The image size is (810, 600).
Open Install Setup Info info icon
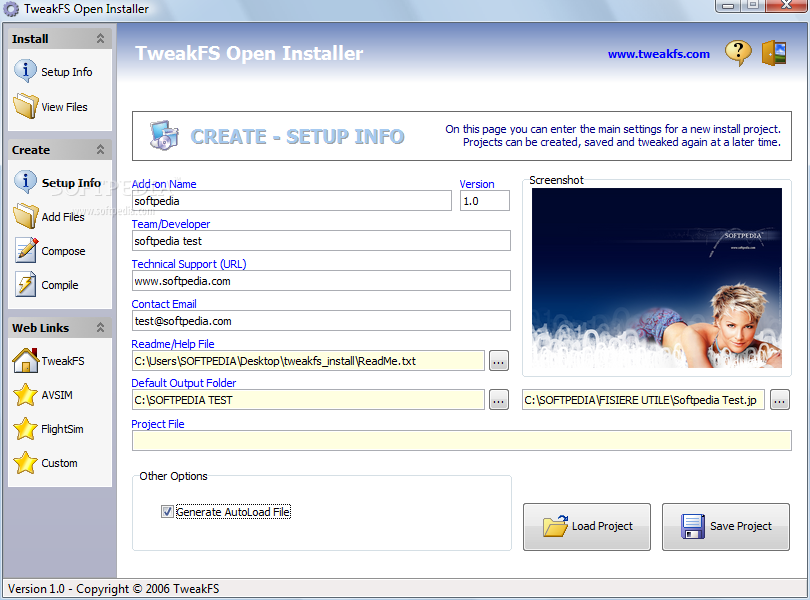pyautogui.click(x=25, y=71)
